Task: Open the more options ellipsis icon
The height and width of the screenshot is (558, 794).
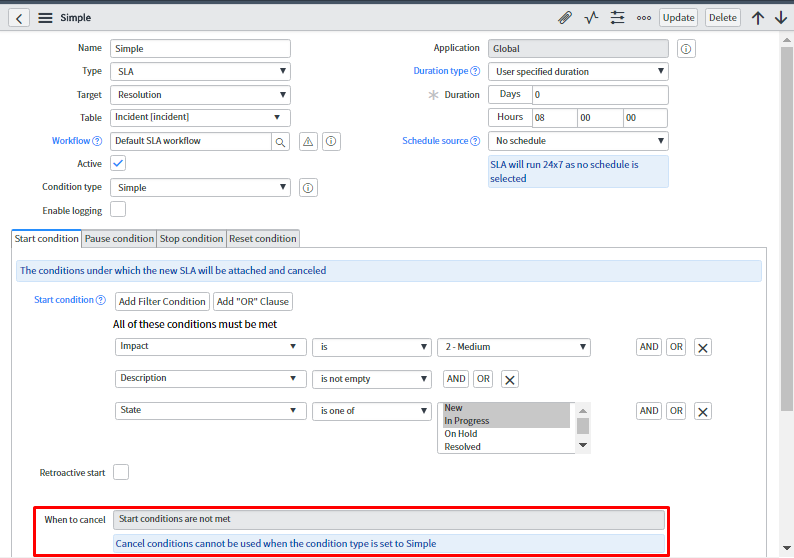Action: click(644, 18)
